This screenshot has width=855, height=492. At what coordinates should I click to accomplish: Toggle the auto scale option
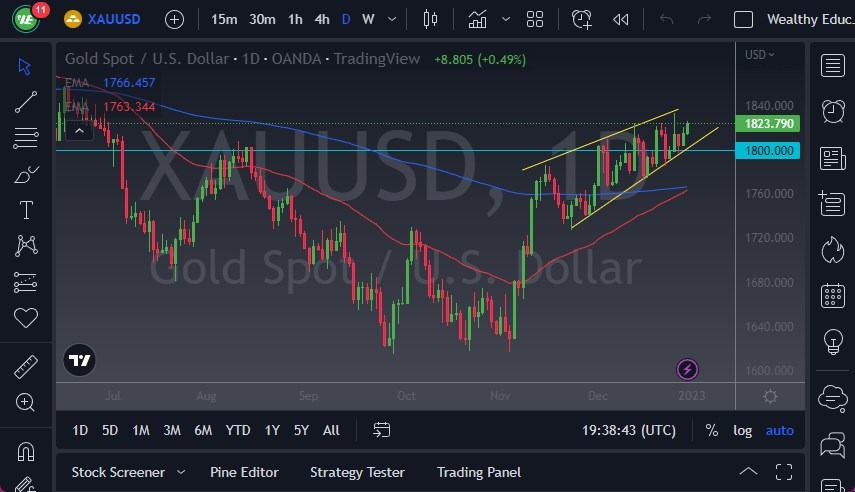(779, 430)
